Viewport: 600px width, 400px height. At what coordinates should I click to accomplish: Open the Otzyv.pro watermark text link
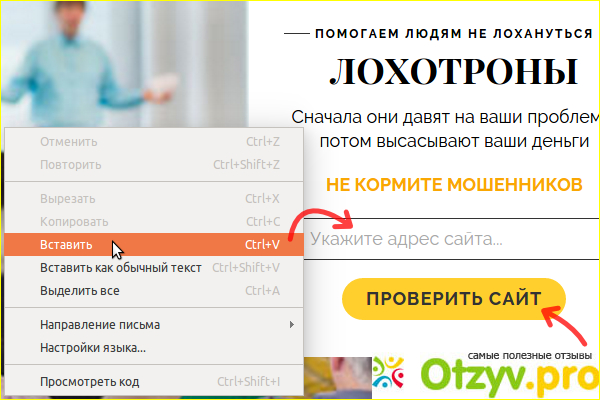[x=508, y=378]
